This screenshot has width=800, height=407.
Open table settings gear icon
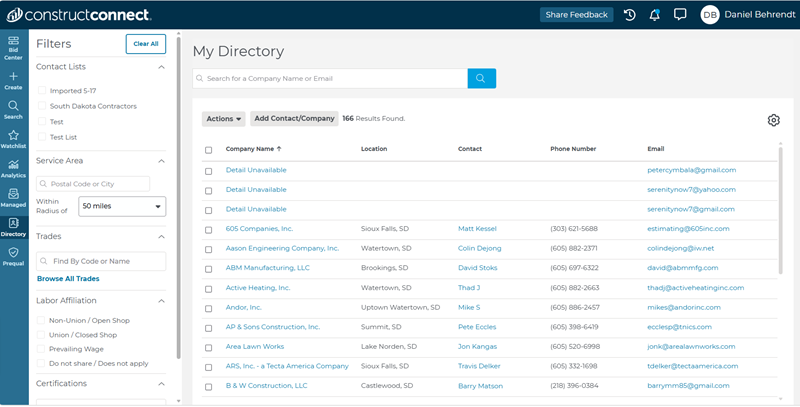[x=773, y=120]
